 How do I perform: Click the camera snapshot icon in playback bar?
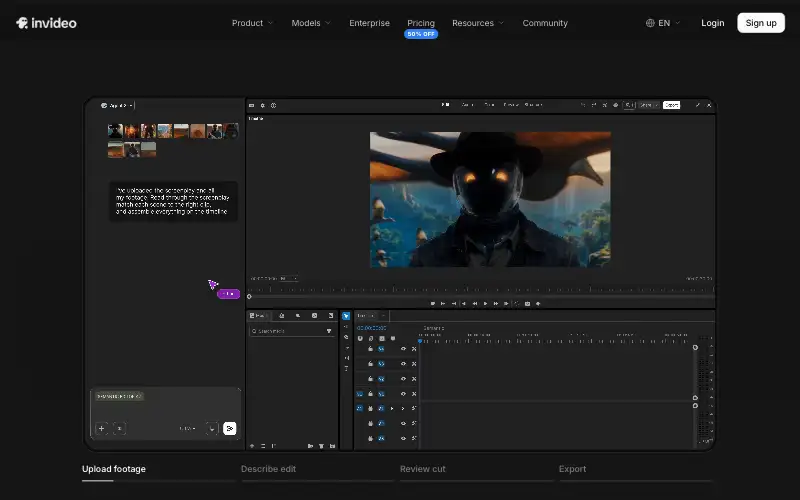click(528, 304)
